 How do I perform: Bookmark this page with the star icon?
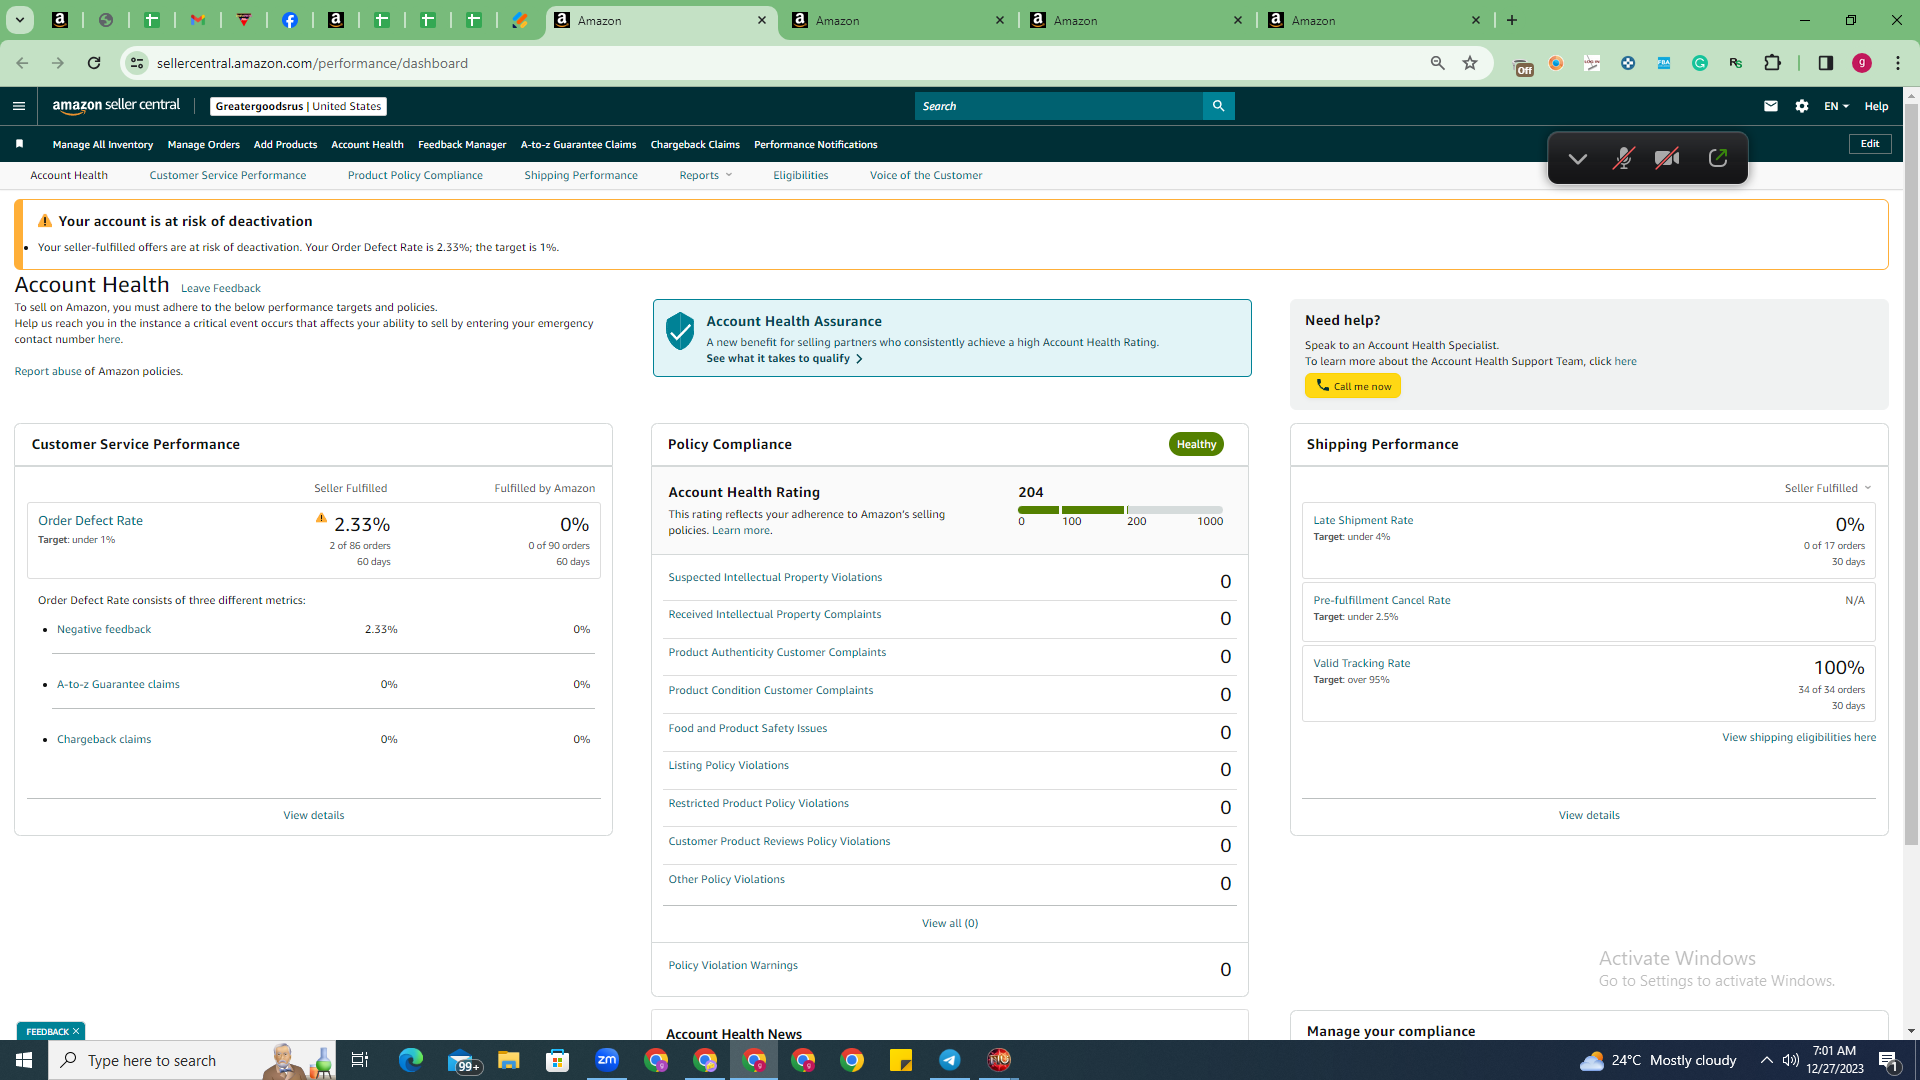coord(1470,63)
